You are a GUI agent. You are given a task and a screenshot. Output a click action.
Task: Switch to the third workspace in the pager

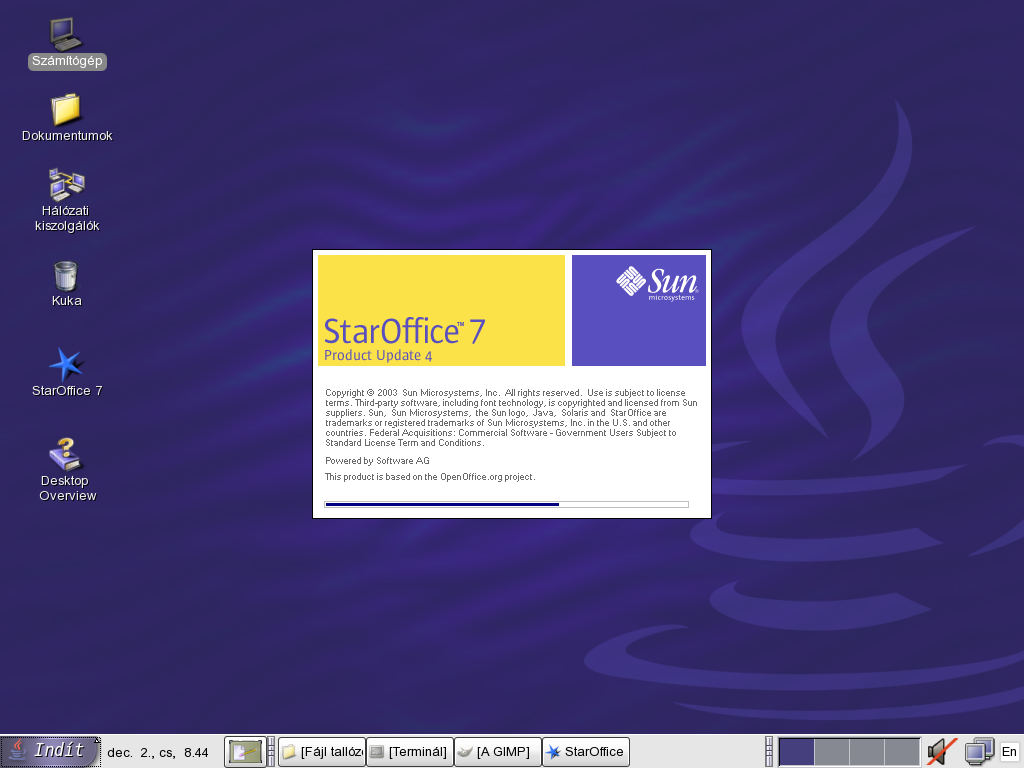pyautogui.click(x=867, y=752)
